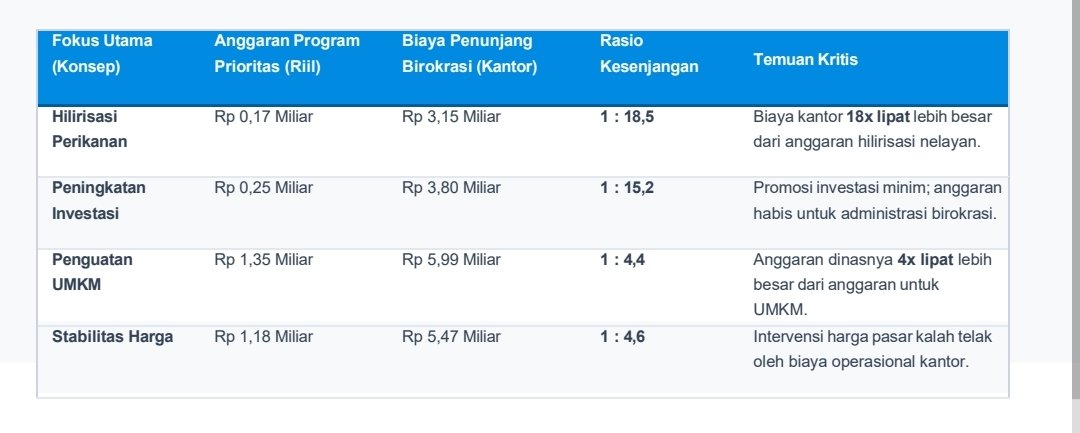Click the vertical scrollbar at right edge
Screen dimensions: 1080x433
1075,200
